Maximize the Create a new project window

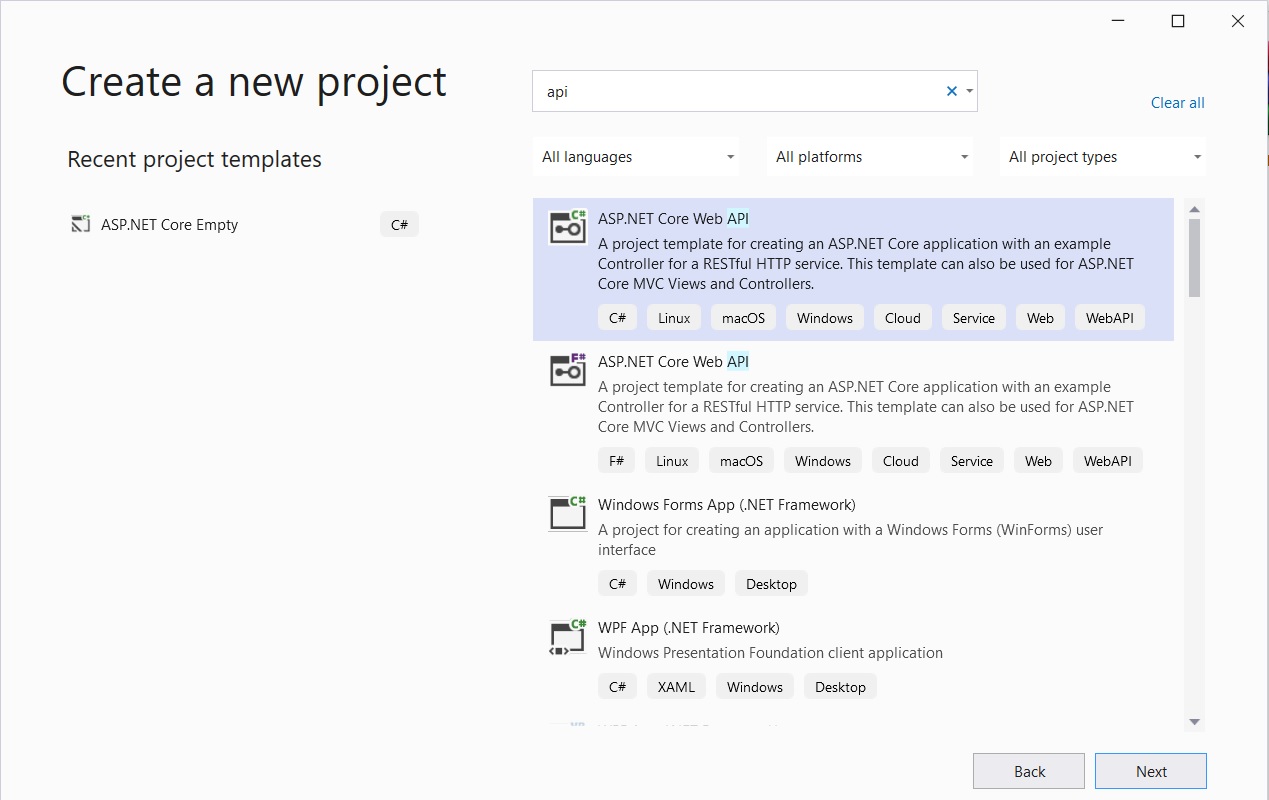tap(1178, 21)
